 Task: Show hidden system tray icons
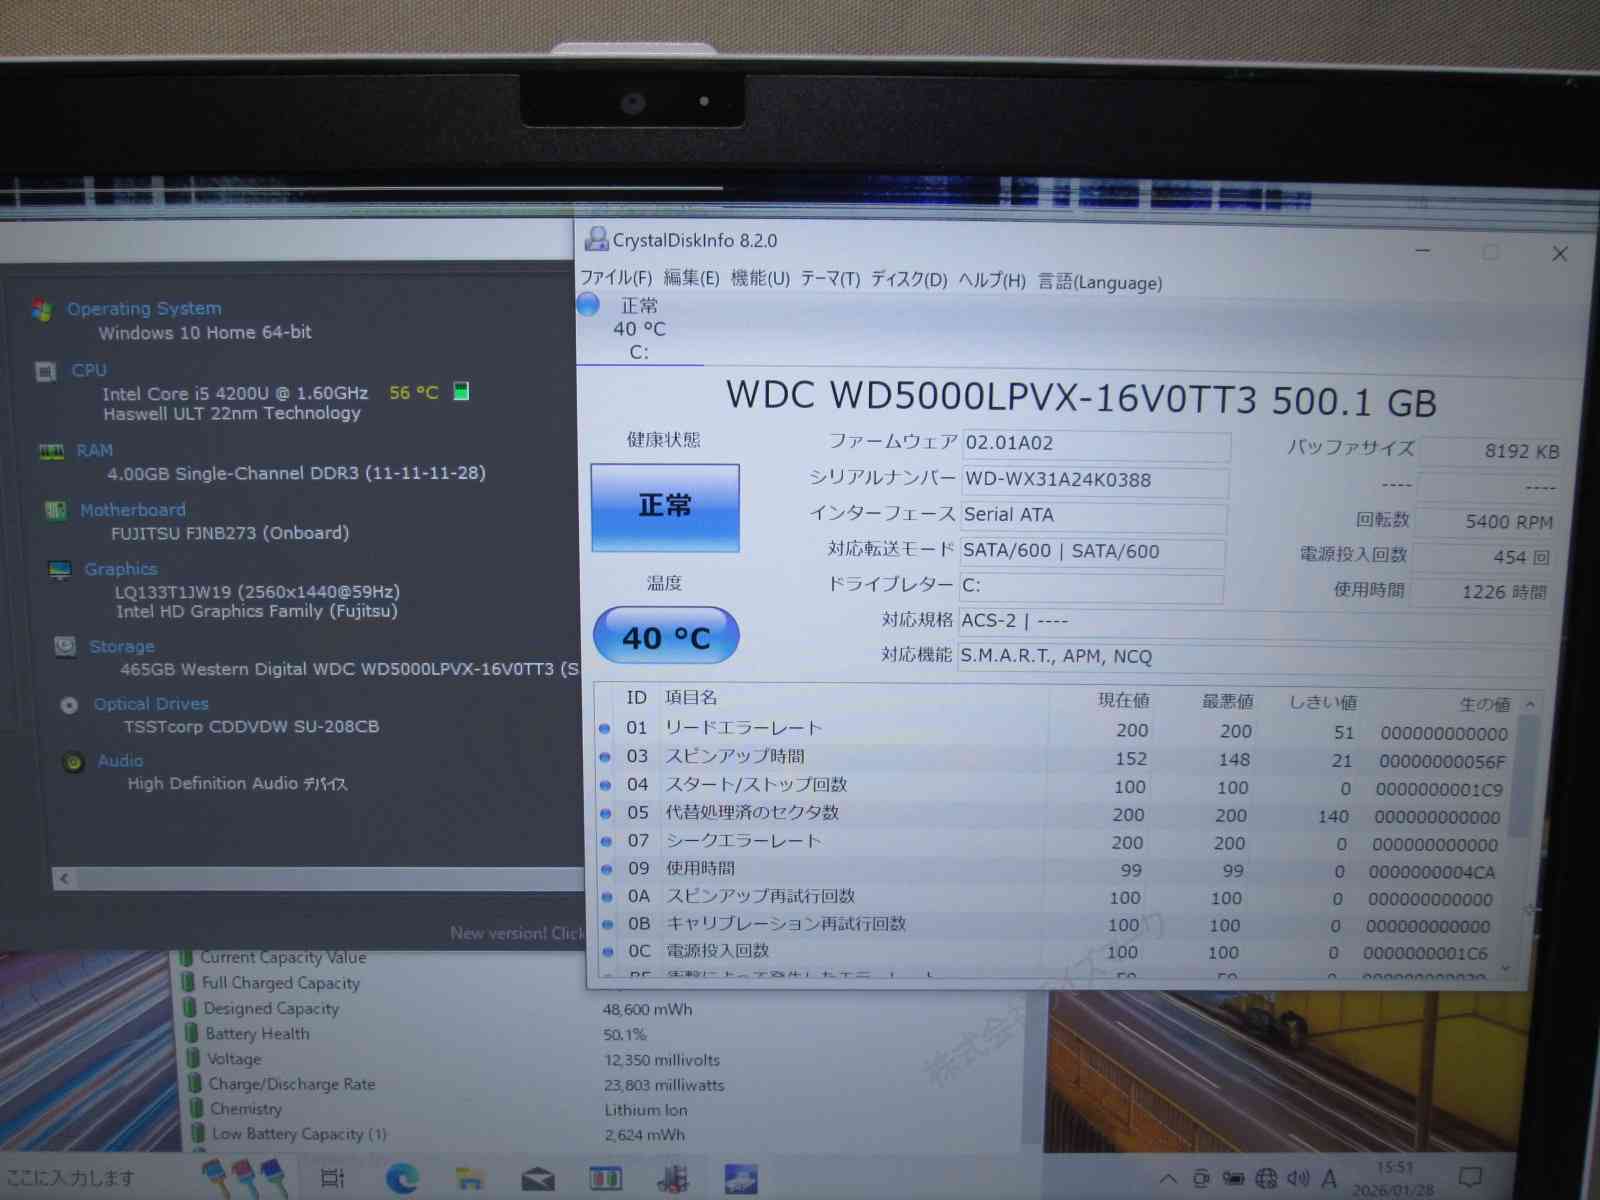click(x=1168, y=1179)
